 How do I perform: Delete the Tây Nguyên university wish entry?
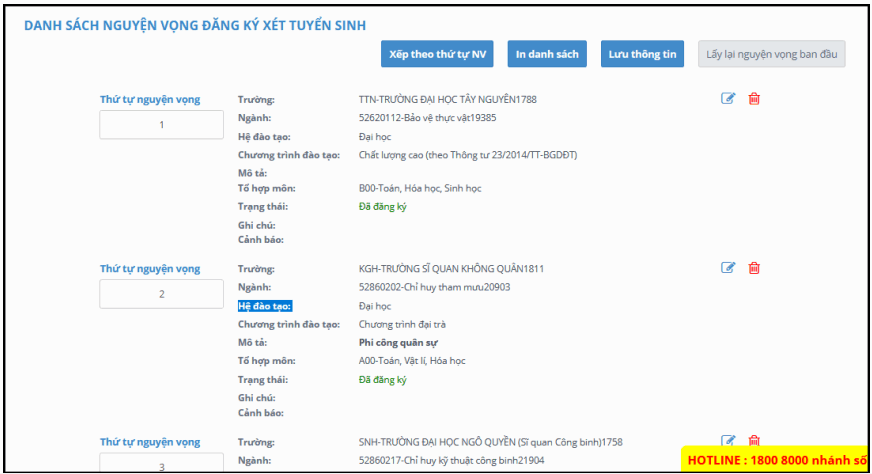tap(754, 99)
